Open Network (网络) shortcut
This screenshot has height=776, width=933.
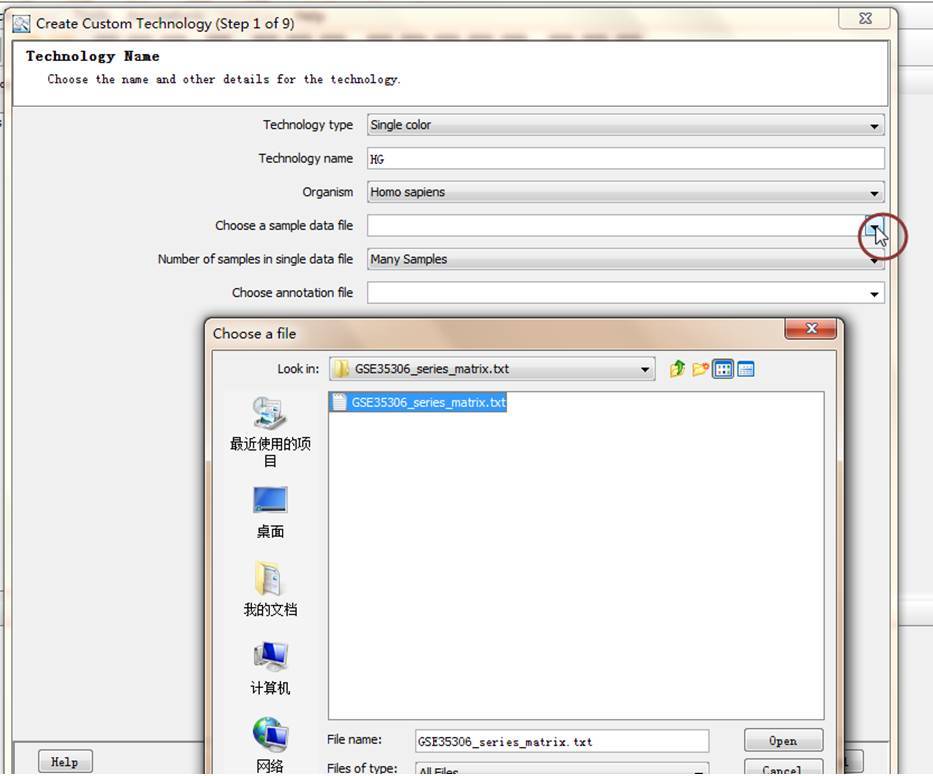coord(270,744)
